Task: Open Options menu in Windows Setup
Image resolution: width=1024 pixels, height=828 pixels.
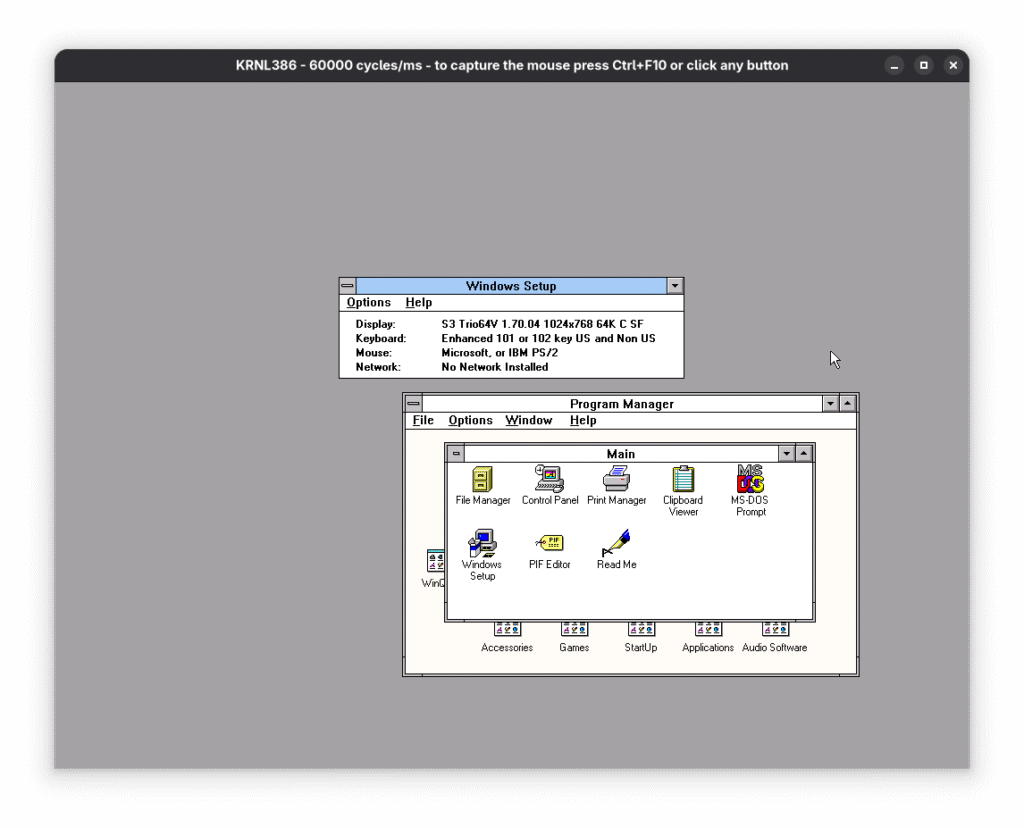Action: coord(368,302)
